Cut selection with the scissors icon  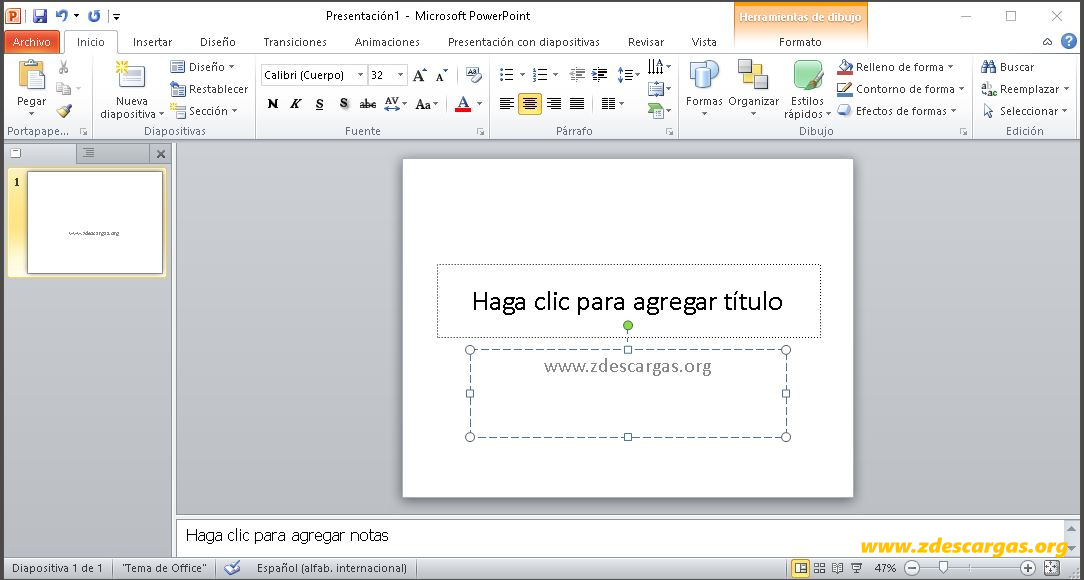pos(64,67)
